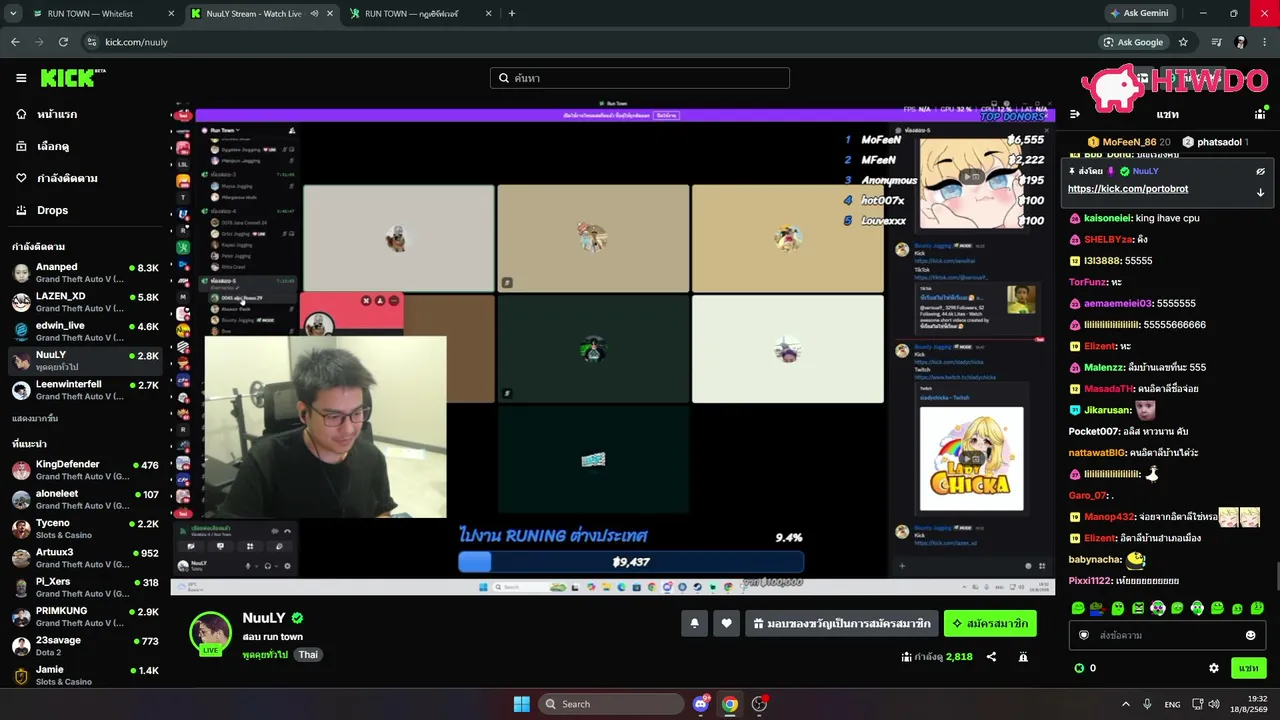Image resolution: width=1280 pixels, height=720 pixels.
Task: Click the browser address bar URL
Action: pos(136,42)
